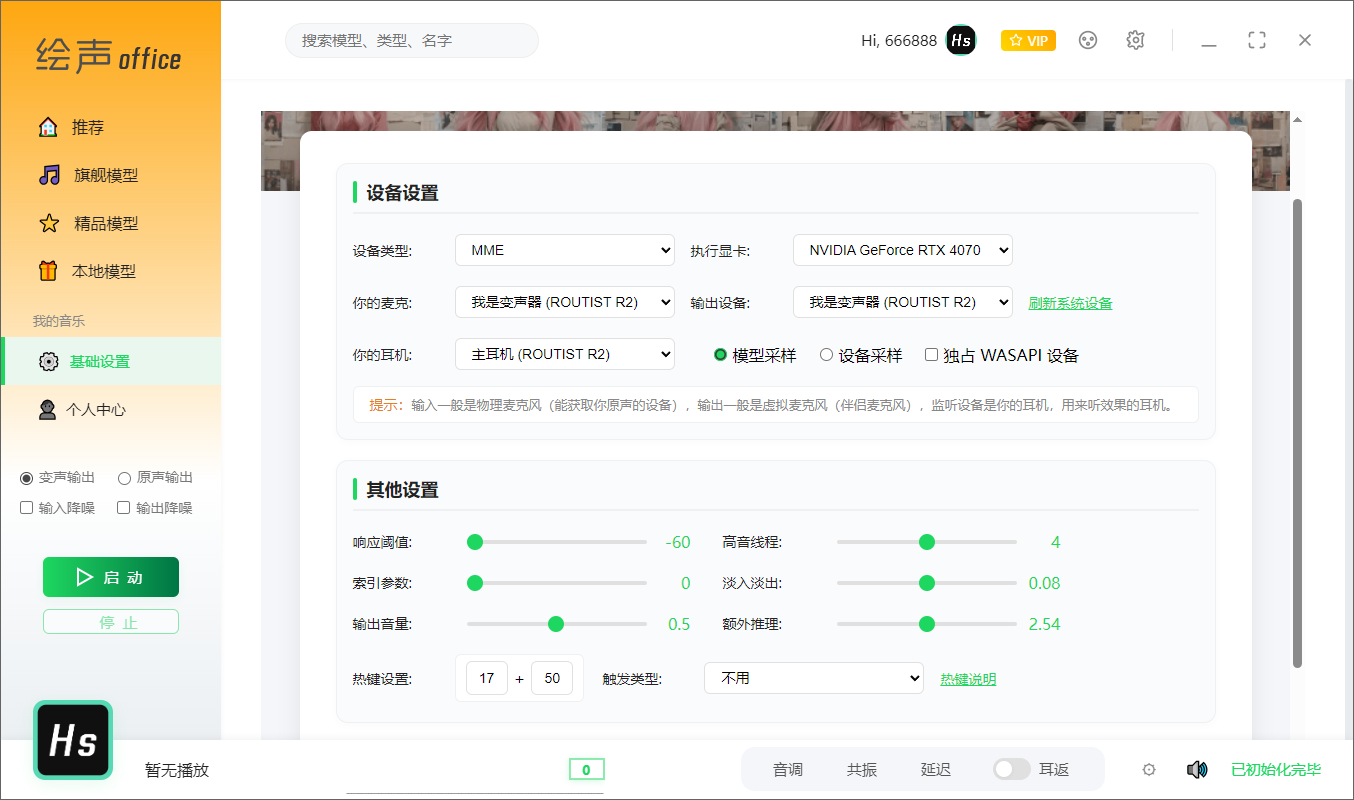The height and width of the screenshot is (800, 1354).
Task: Click the small gear icon in bottom bar
Action: coord(1149,769)
